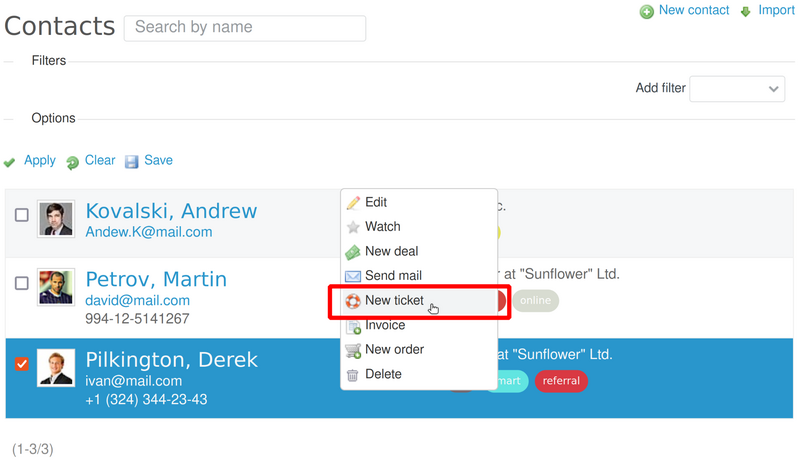Open the Add filter dropdown
This screenshot has height=461, width=800.
tap(738, 89)
